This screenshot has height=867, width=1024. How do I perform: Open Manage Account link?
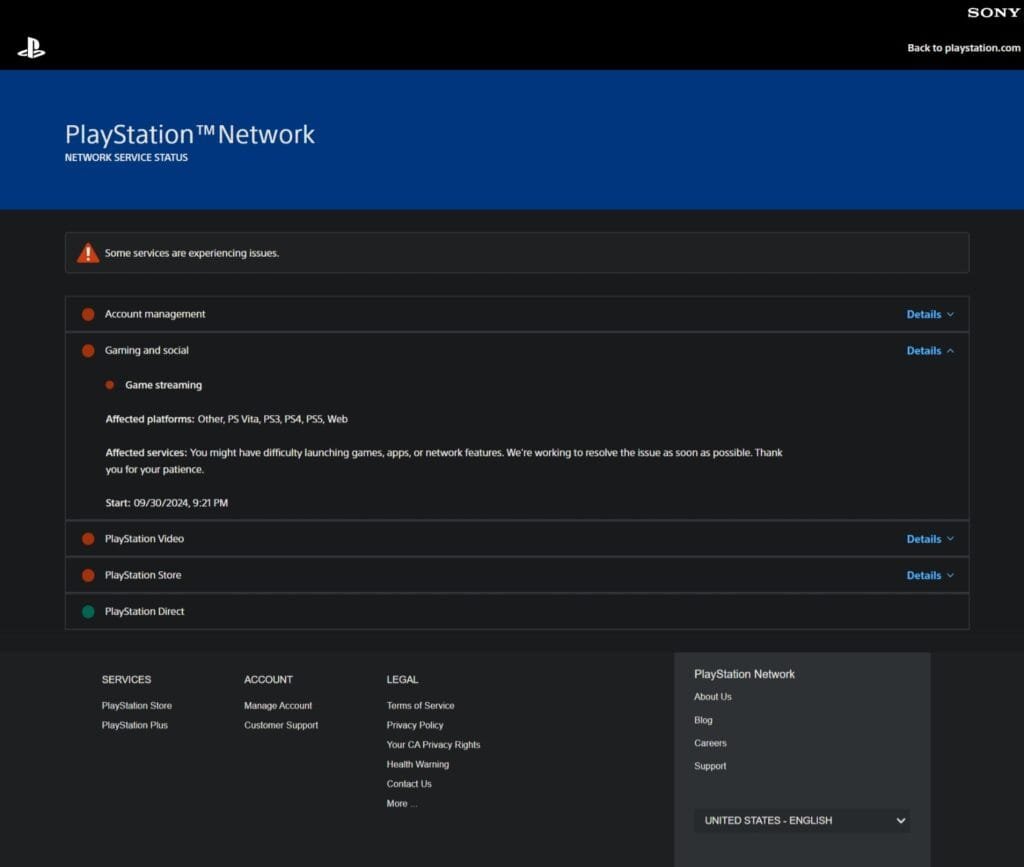(278, 706)
